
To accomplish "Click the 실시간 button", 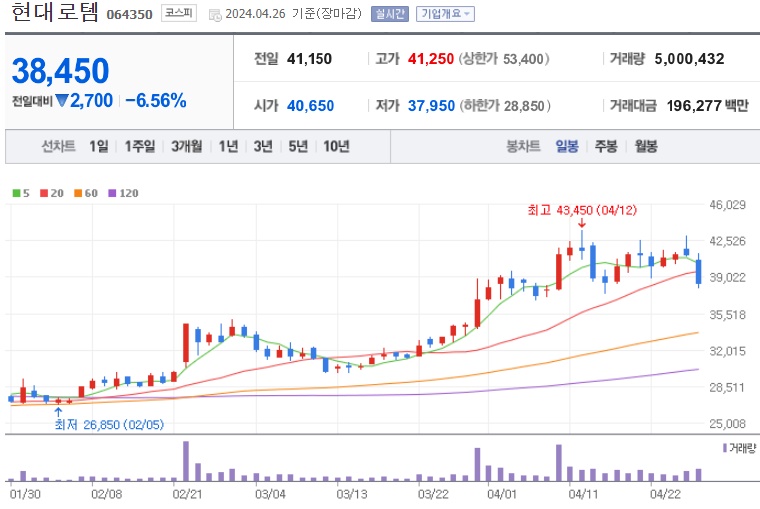I will click(390, 14).
